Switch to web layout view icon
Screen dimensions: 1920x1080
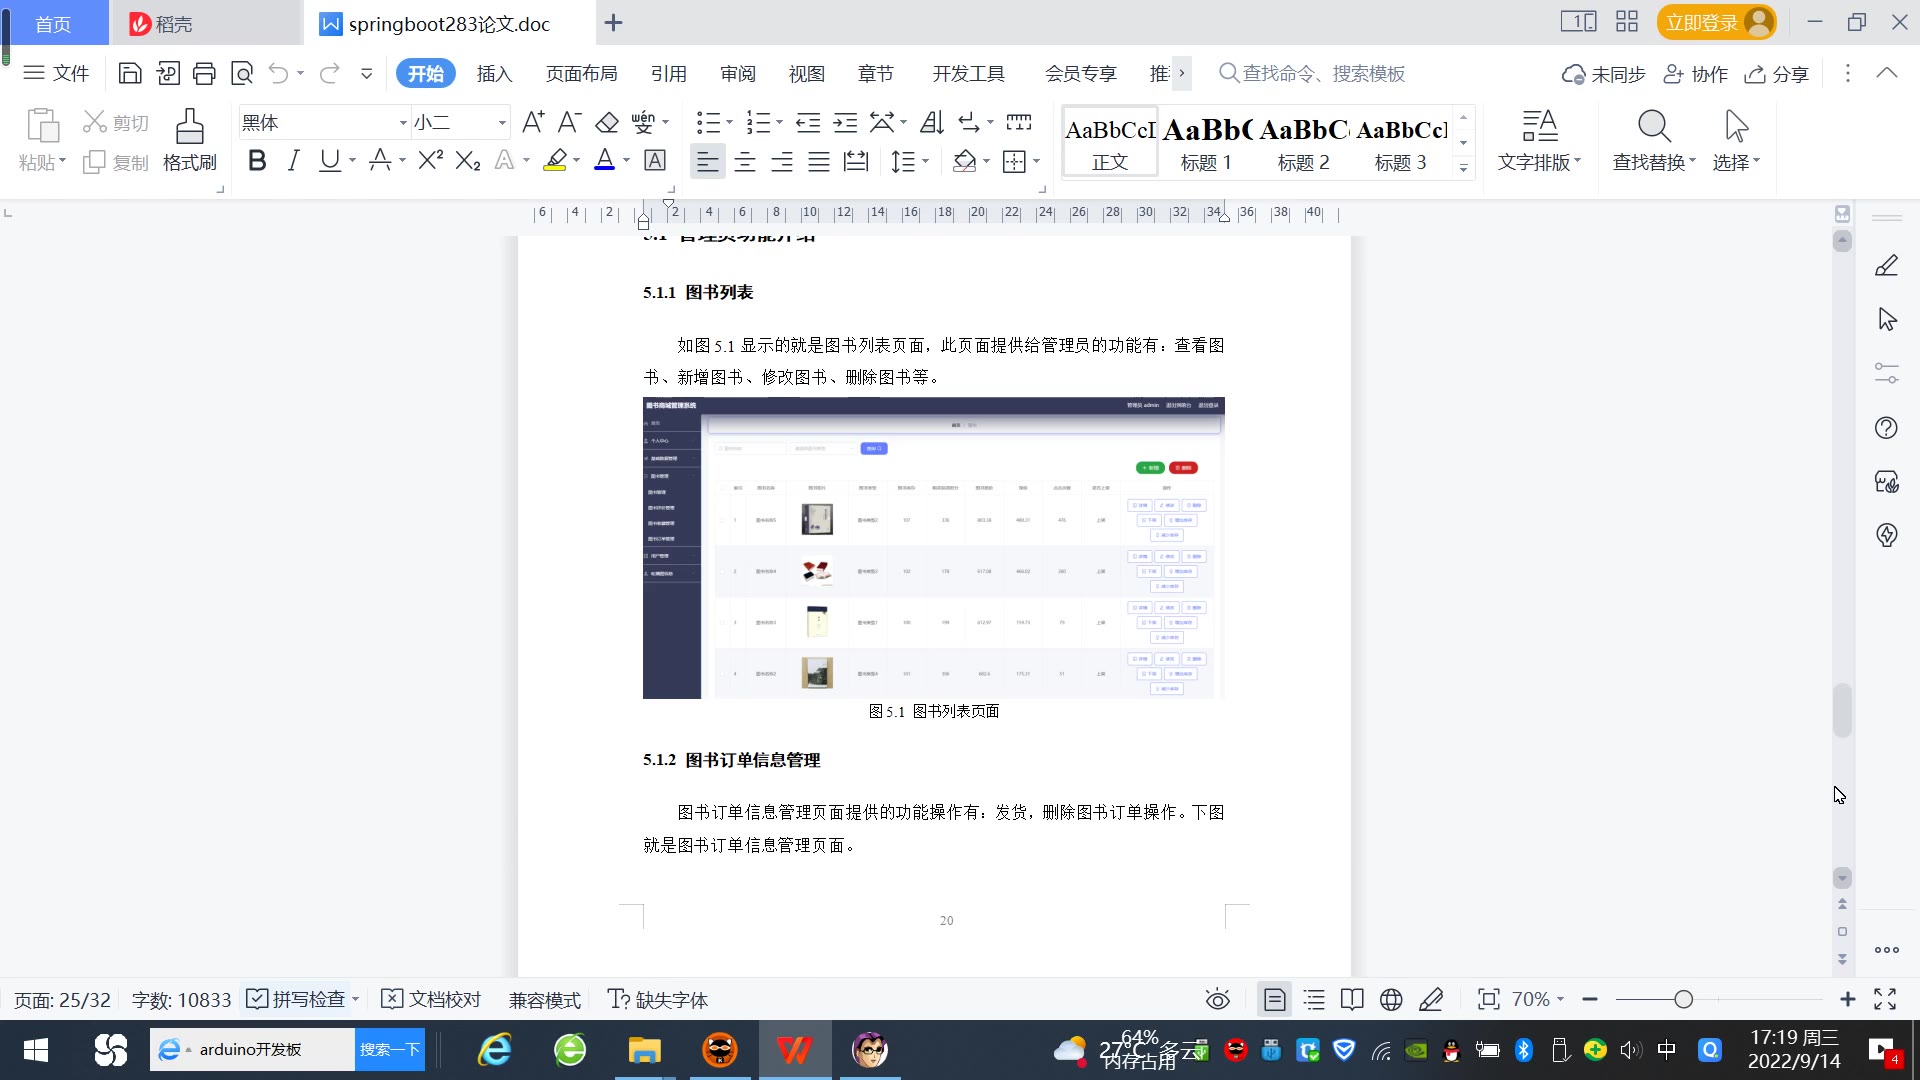(1391, 999)
